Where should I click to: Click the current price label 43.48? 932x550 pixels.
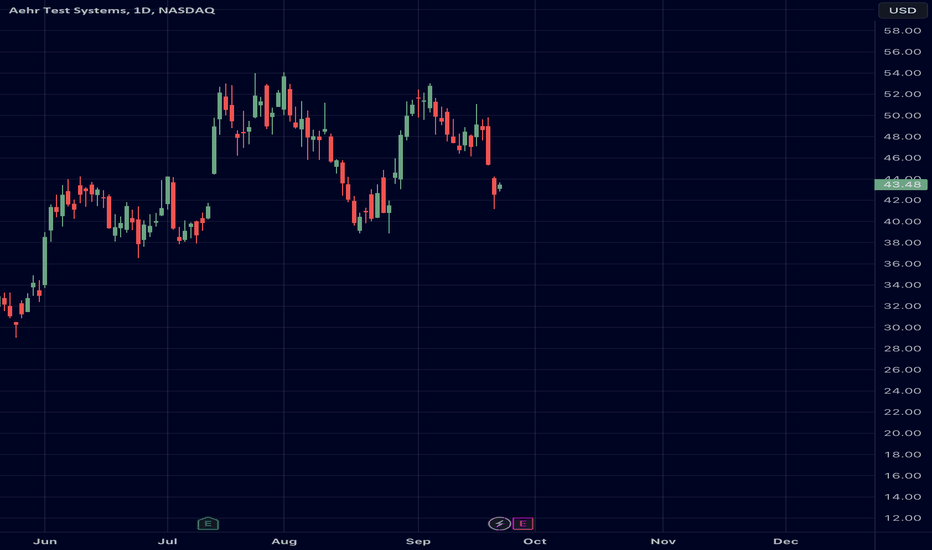(901, 184)
